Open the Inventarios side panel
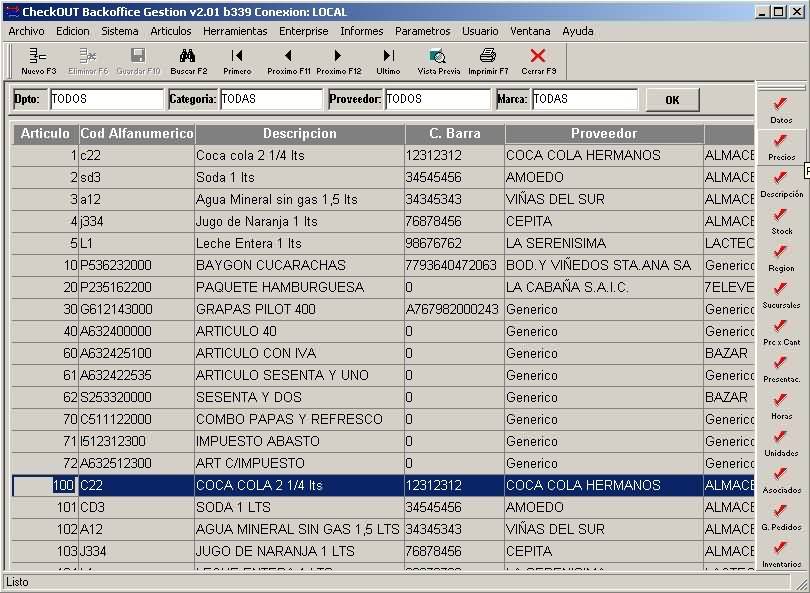Image resolution: width=810 pixels, height=593 pixels. click(781, 555)
